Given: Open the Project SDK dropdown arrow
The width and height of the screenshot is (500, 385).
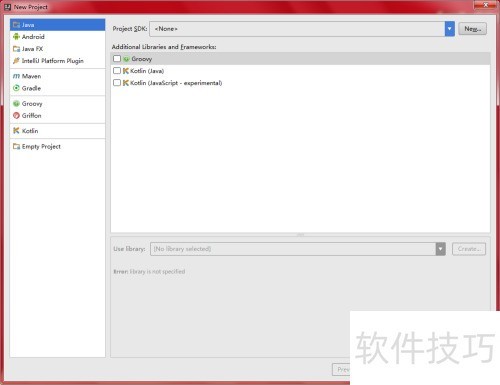Looking at the screenshot, I should coord(450,29).
